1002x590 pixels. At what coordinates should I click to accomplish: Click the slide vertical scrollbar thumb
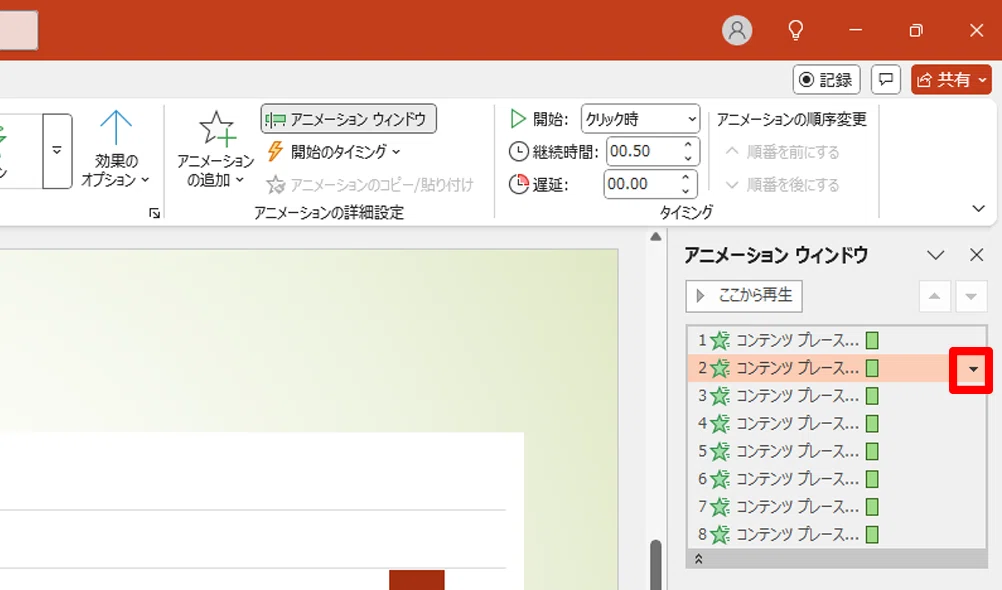point(656,565)
